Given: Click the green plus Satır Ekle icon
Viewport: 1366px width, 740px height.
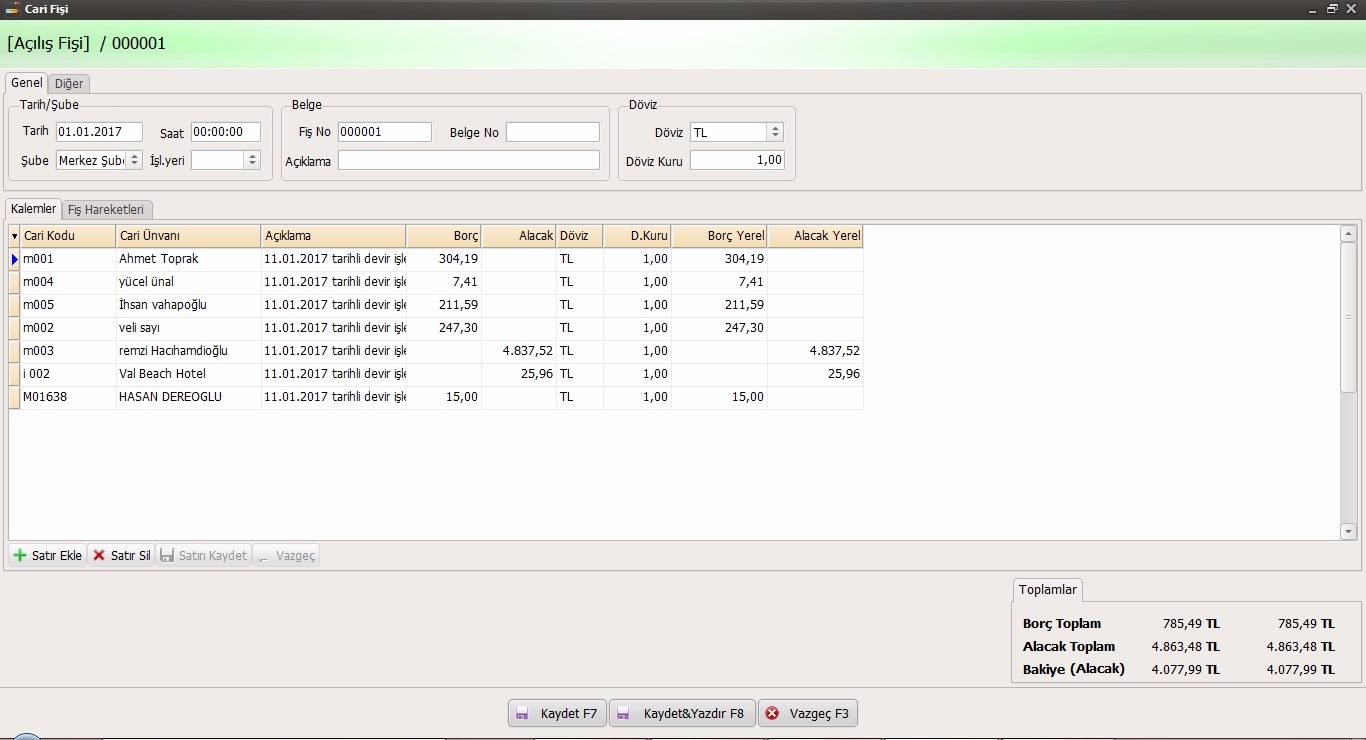Looking at the screenshot, I should click(20, 555).
